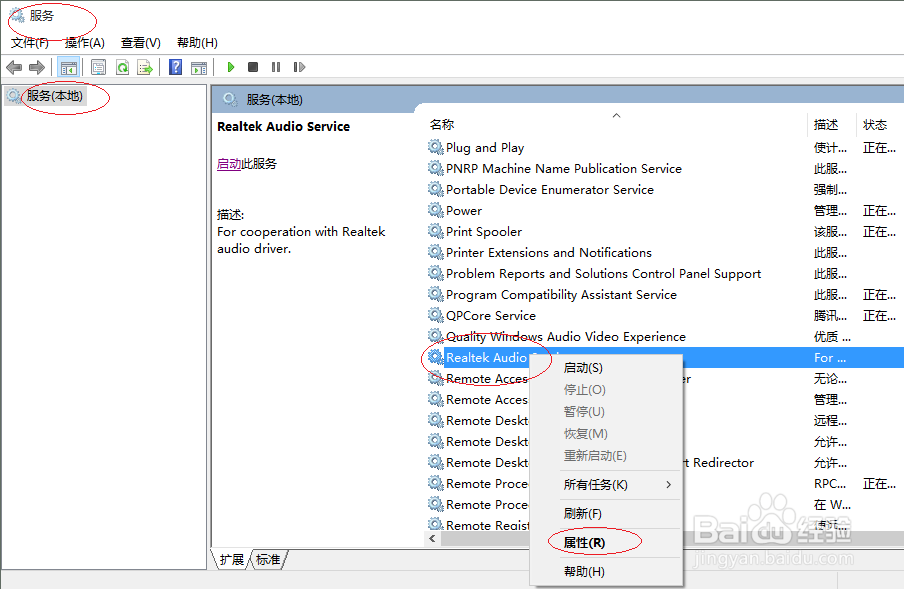Viewport: 904px width, 589px height.
Task: Select Program Compatibility Assistant Service row
Action: point(665,294)
